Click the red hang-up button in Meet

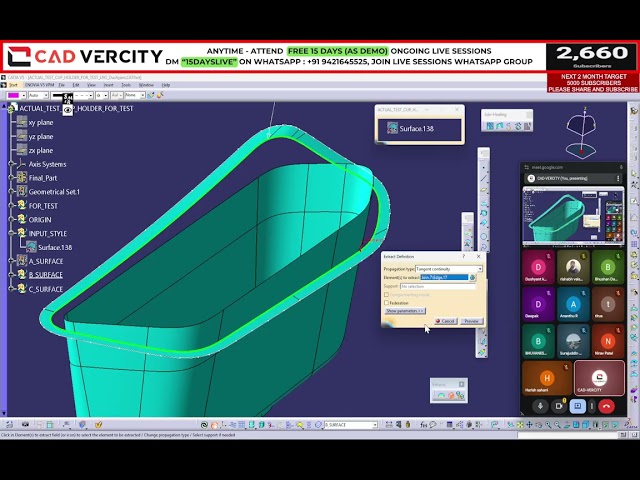[x=606, y=406]
